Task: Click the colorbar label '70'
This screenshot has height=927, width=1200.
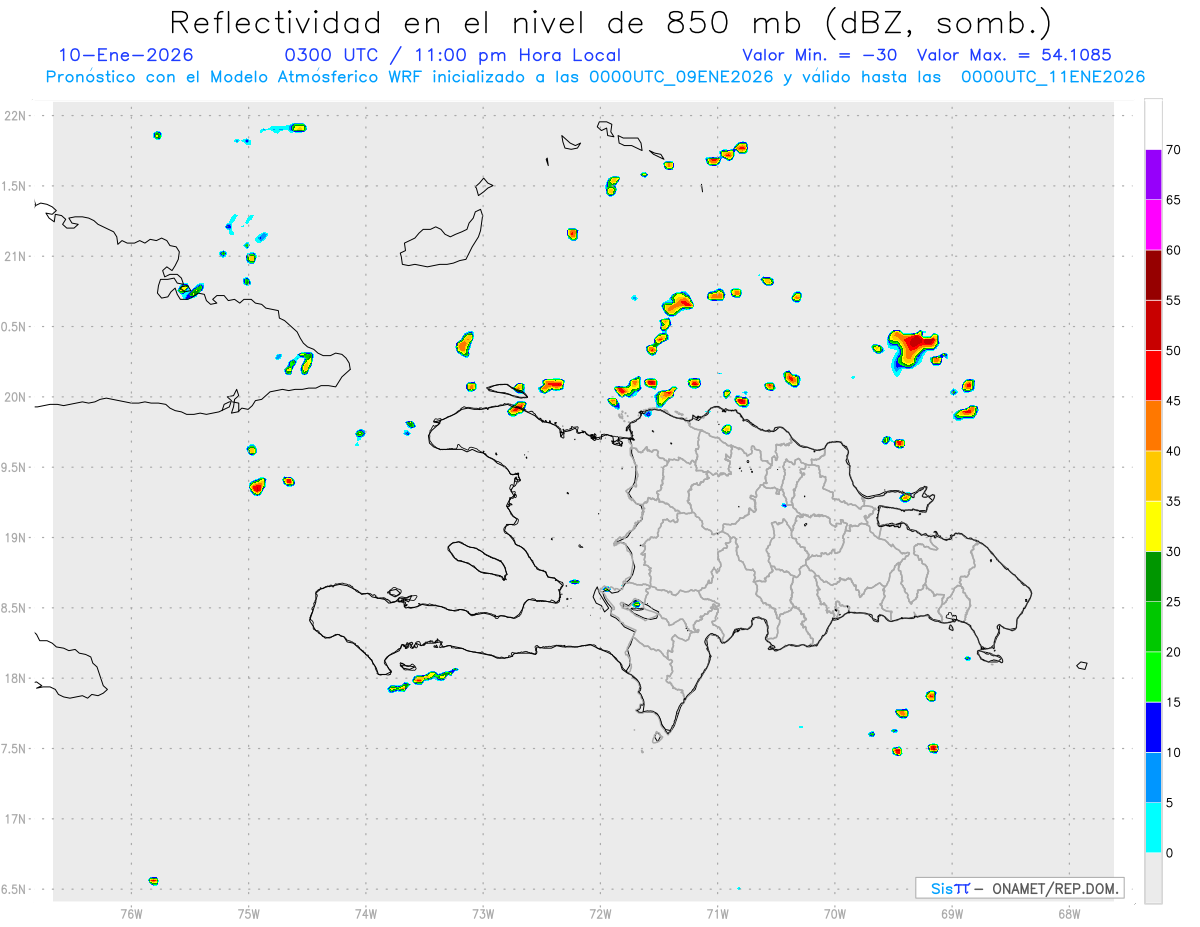Action: [1173, 150]
